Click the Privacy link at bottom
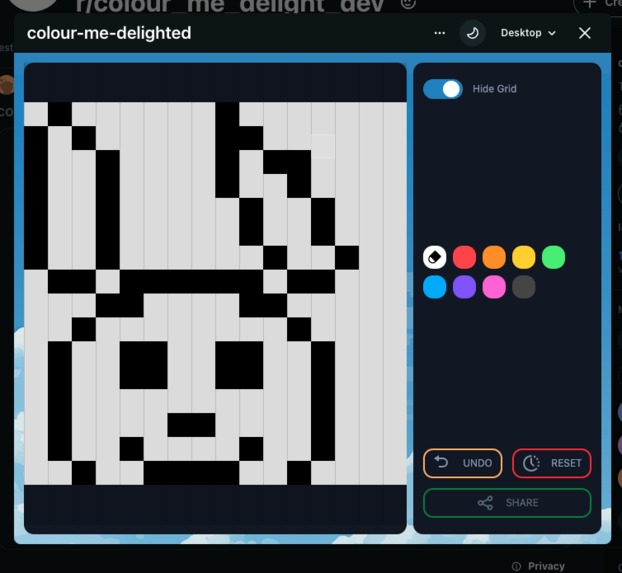This screenshot has width=622, height=573. point(546,566)
